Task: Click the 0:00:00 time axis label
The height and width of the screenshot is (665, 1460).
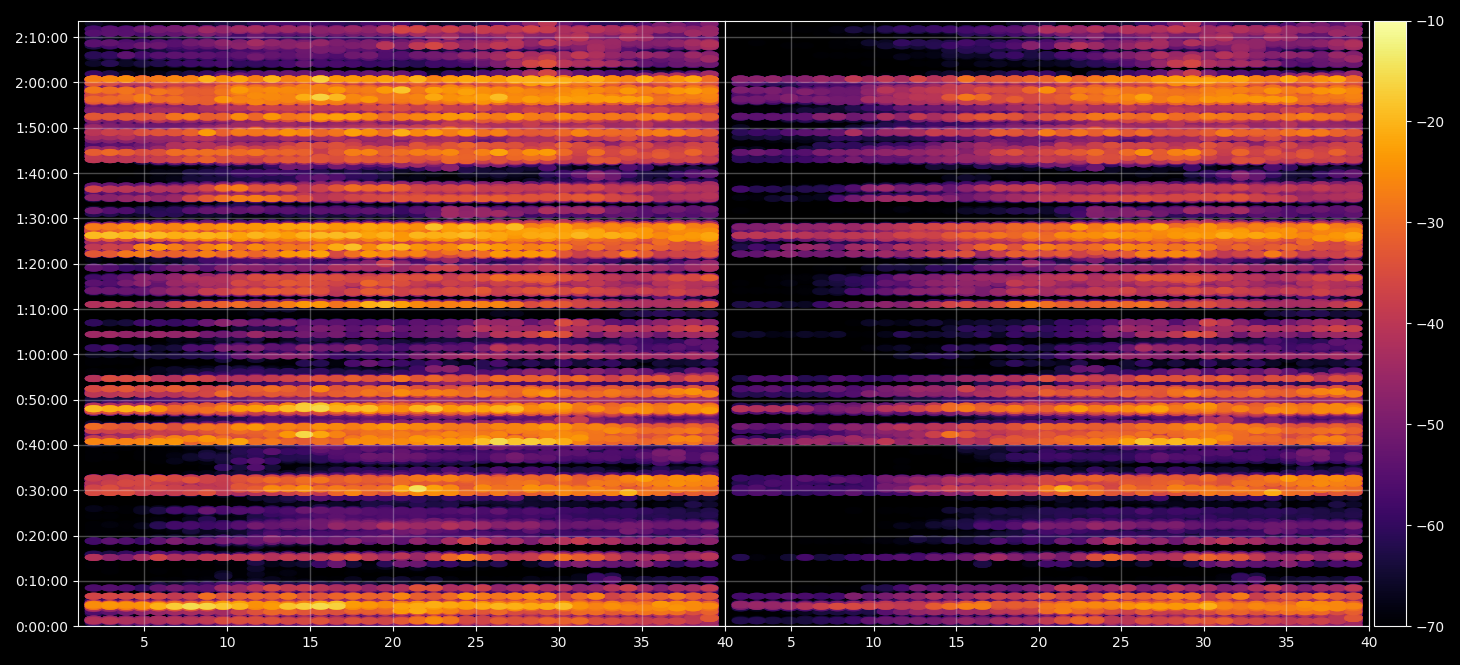Action: [43, 627]
